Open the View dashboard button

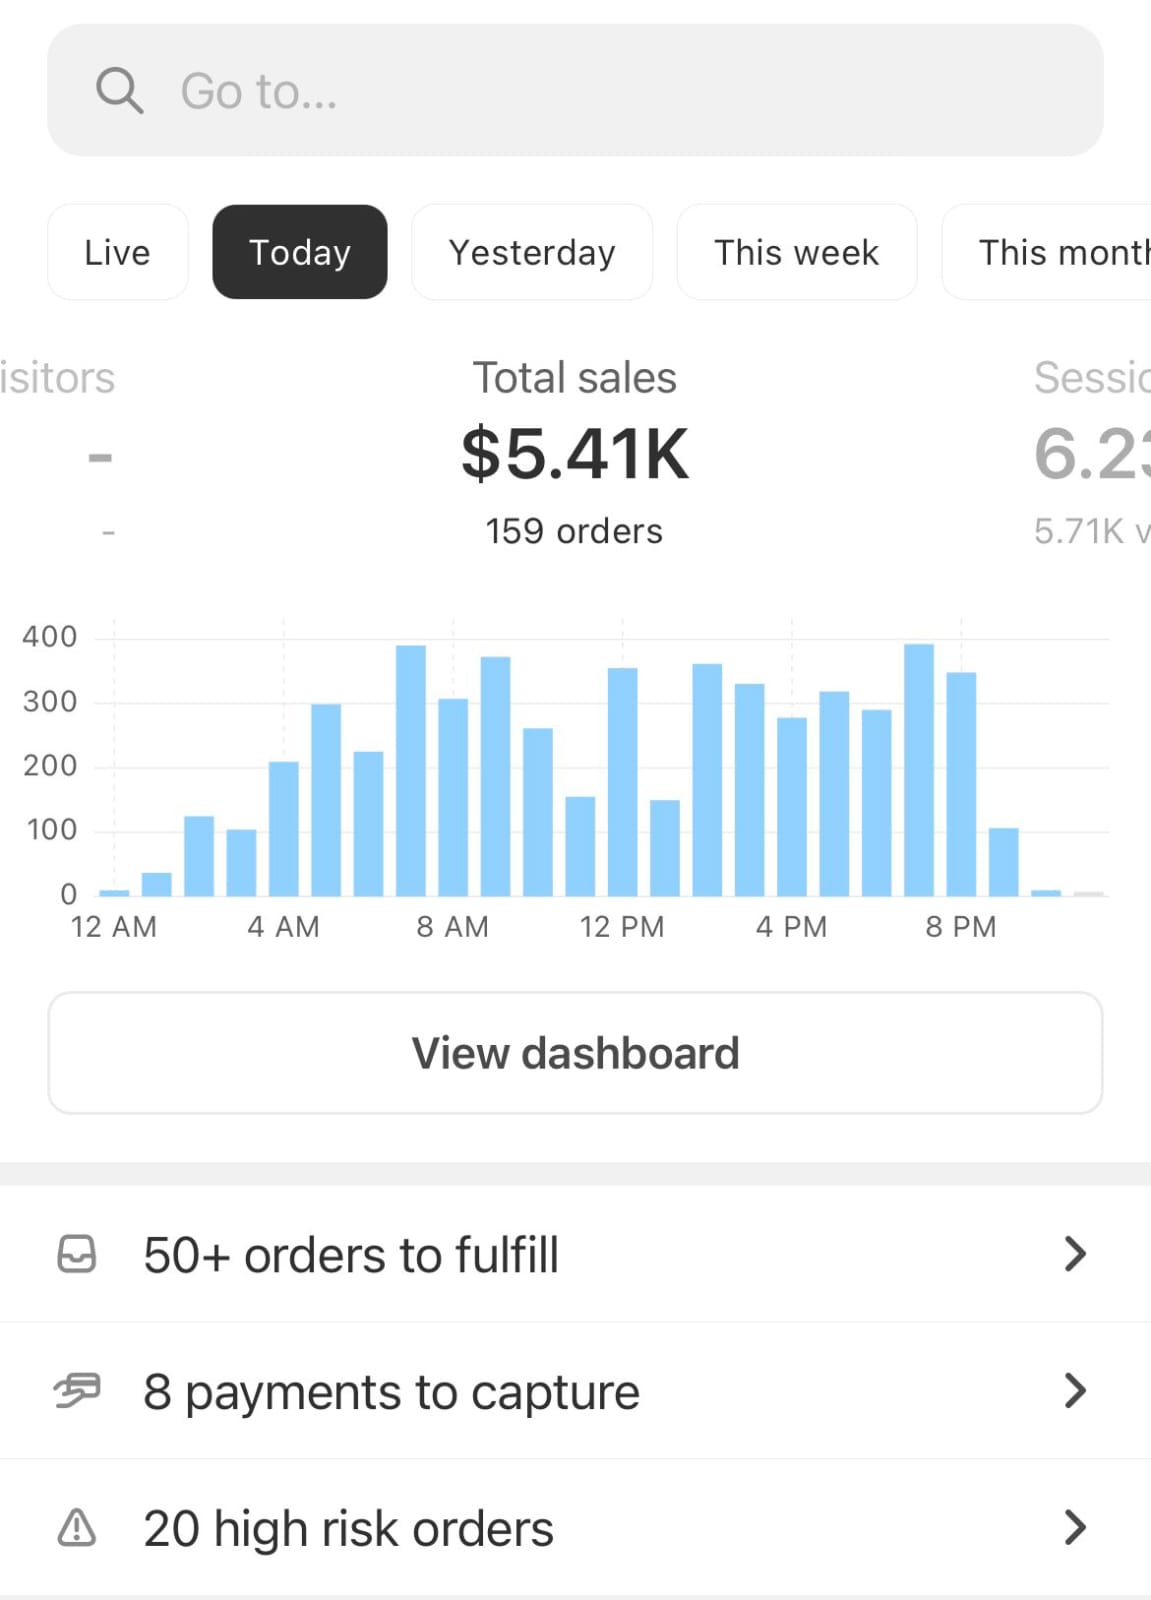575,1053
